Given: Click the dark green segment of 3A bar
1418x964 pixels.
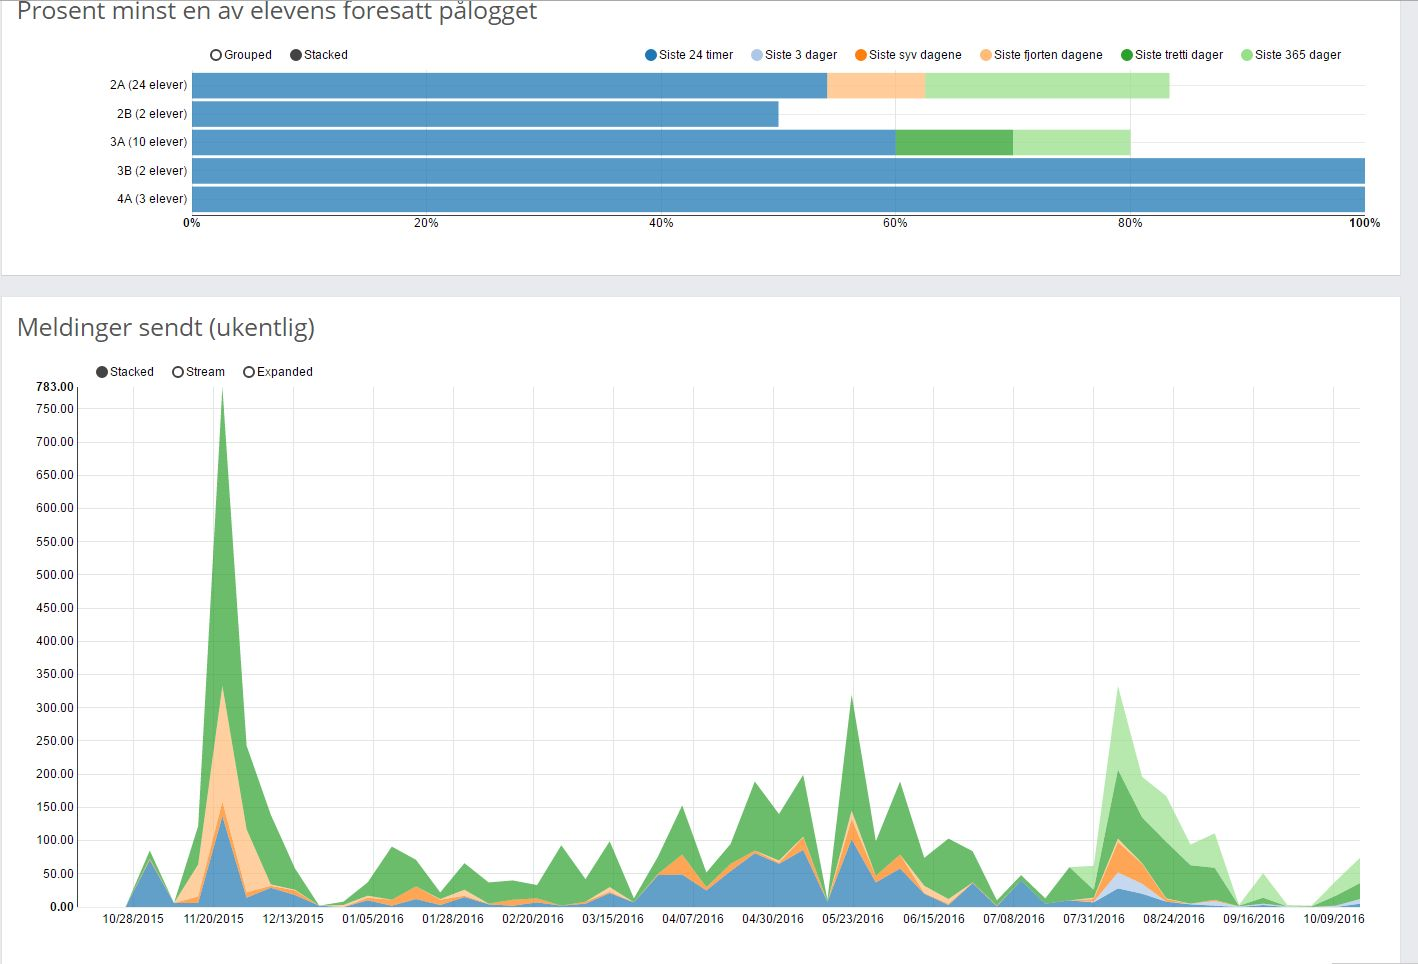Looking at the screenshot, I should pos(954,142).
